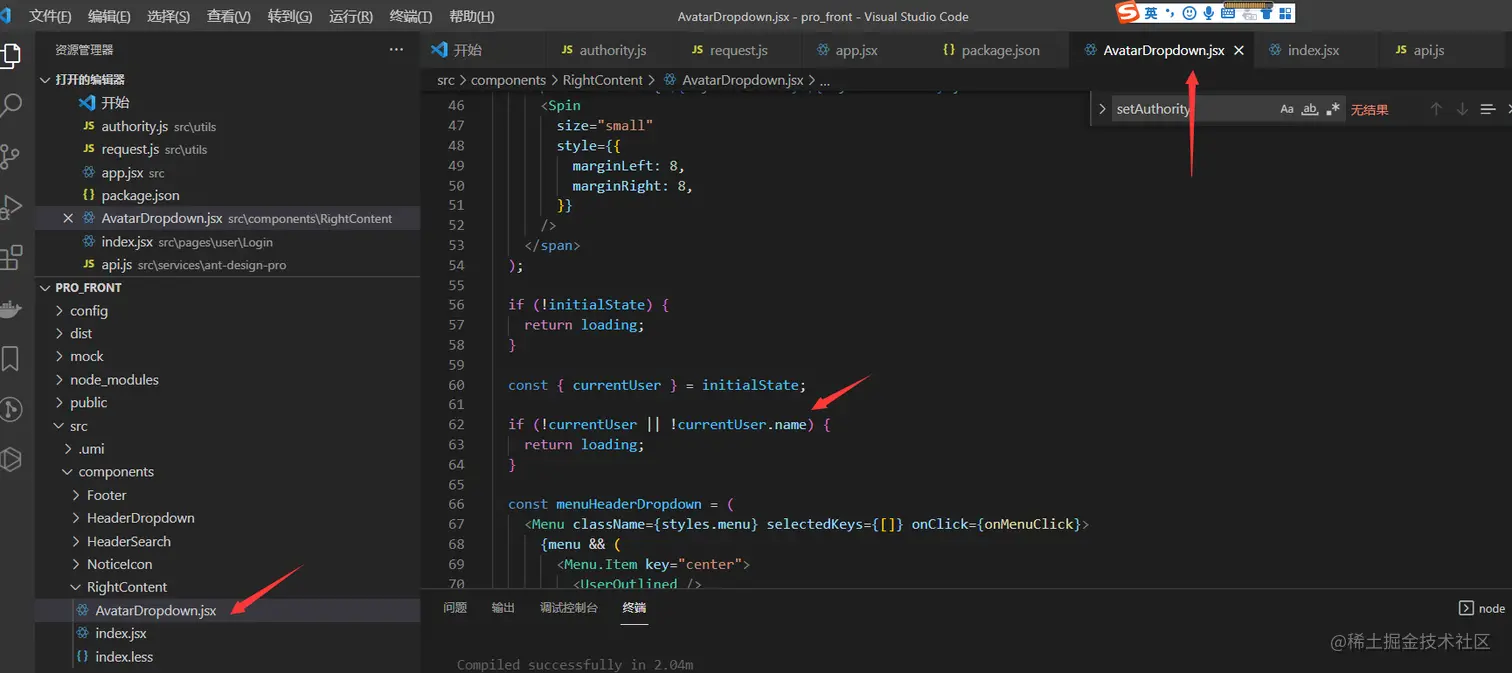This screenshot has height=673, width=1512.
Task: Toggle Use Regular Expression in find widget
Action: (x=1332, y=109)
